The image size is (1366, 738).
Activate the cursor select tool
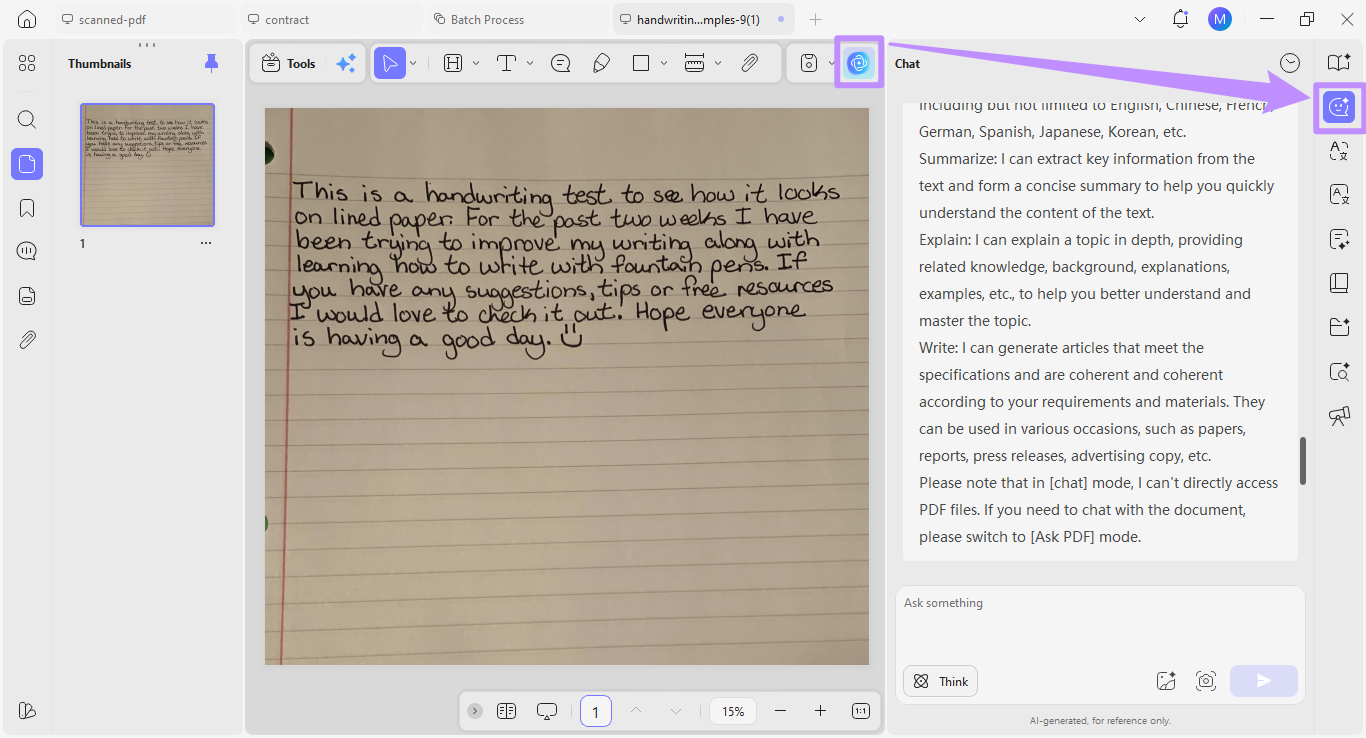coord(389,63)
